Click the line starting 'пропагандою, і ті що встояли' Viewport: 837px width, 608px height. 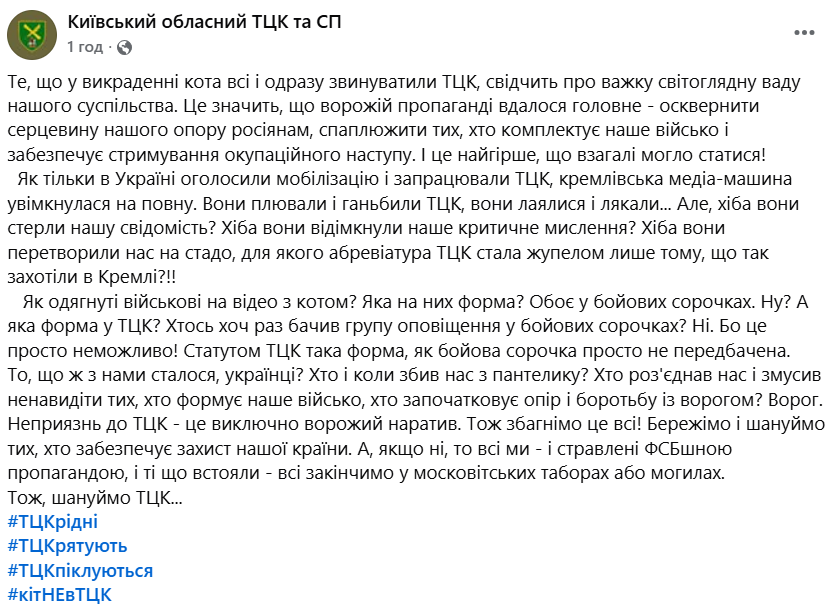point(380,473)
